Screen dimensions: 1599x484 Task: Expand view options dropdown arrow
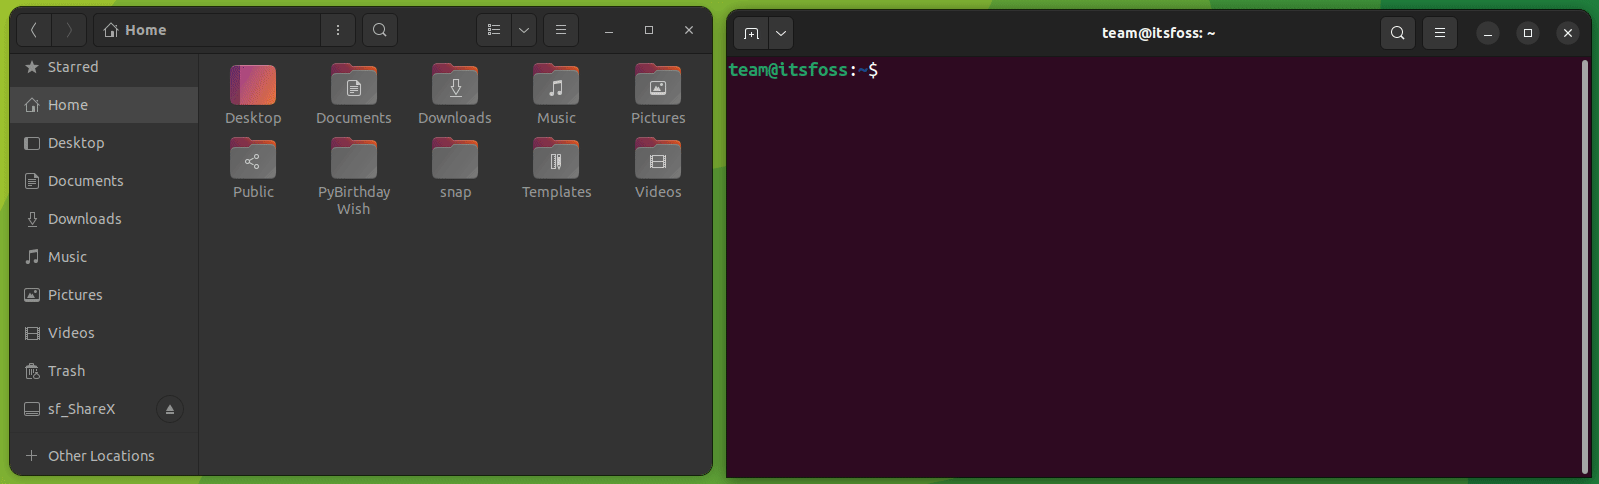point(524,30)
